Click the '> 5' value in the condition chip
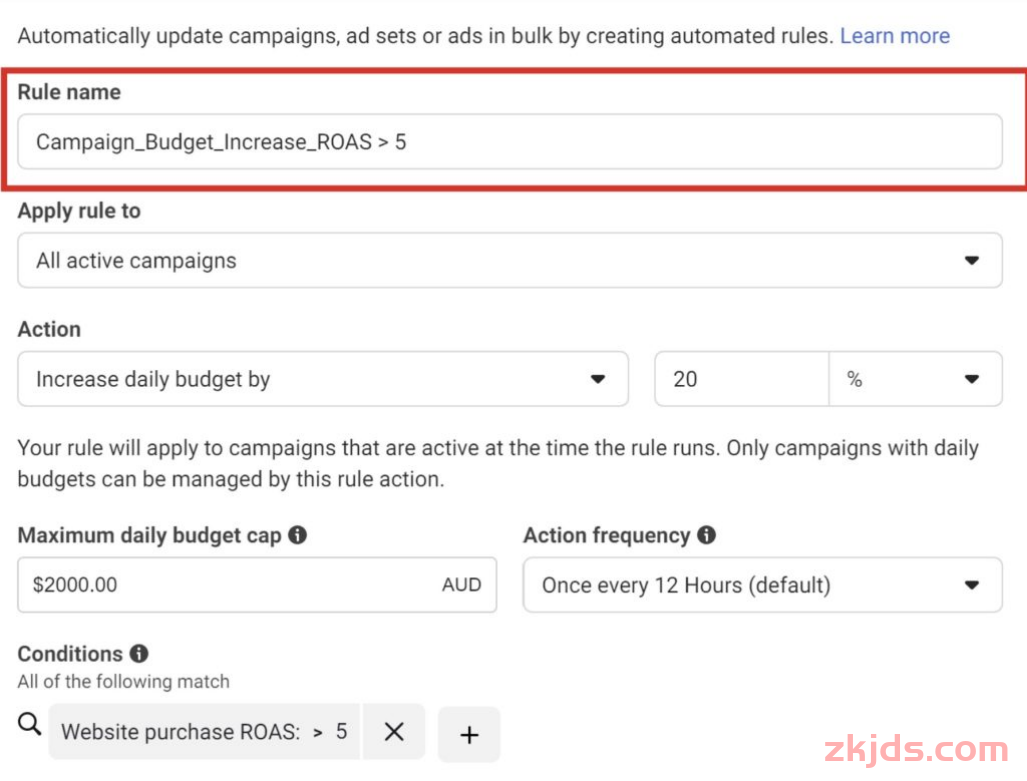This screenshot has height=781, width=1027. (331, 732)
